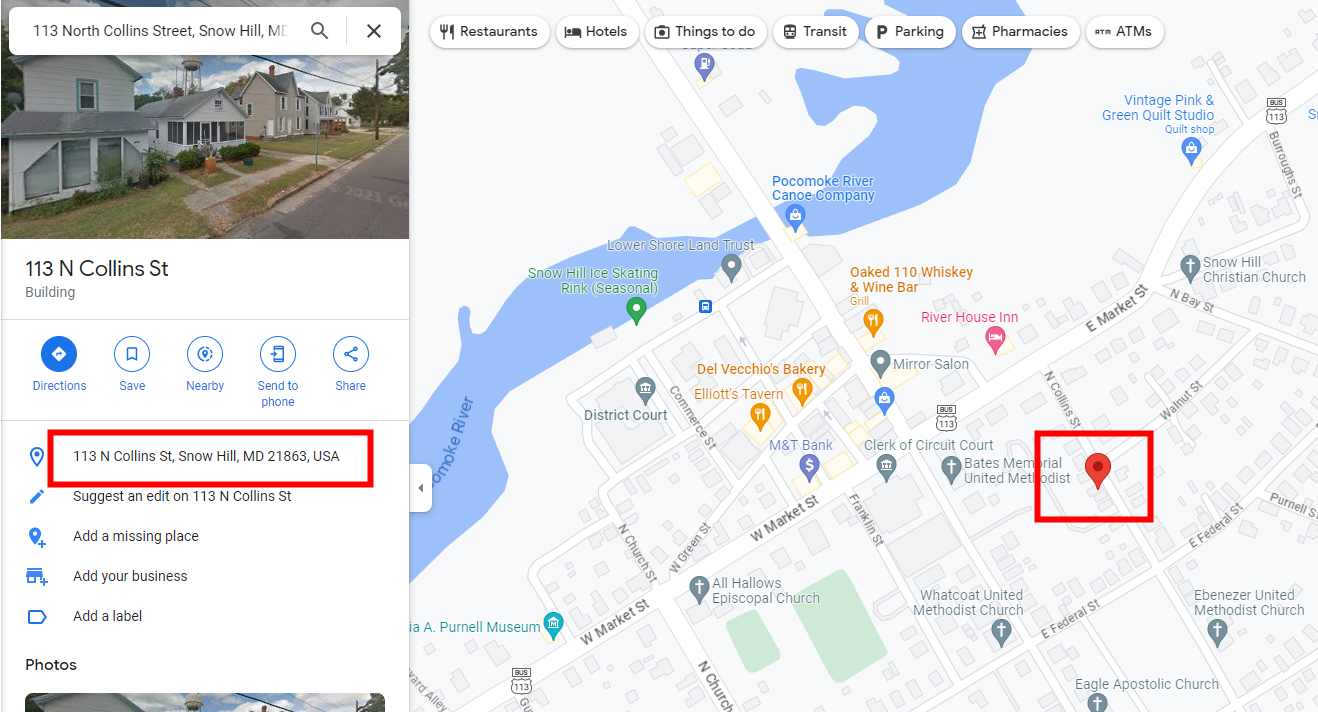Screen dimensions: 1318x712
Task: Clear the search with X icon
Action: tap(374, 31)
